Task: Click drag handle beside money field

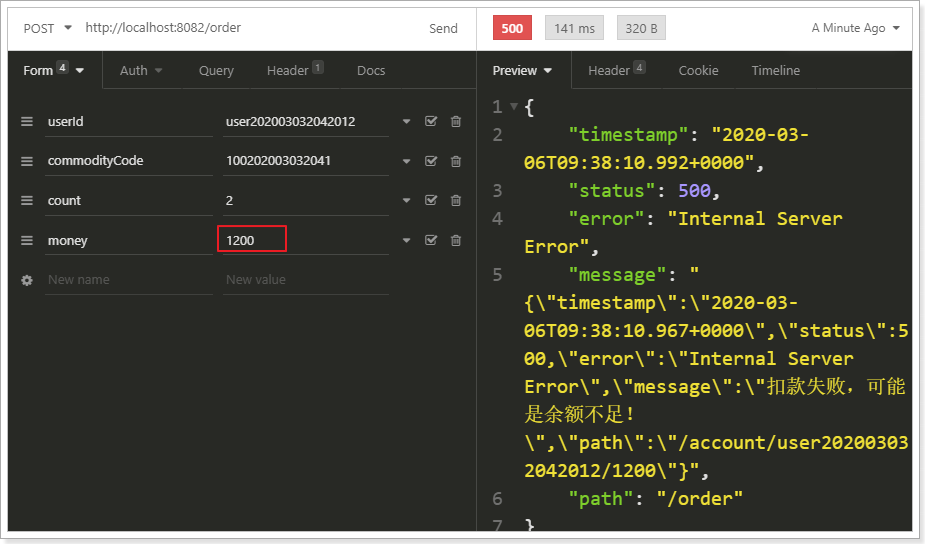Action: (27, 241)
